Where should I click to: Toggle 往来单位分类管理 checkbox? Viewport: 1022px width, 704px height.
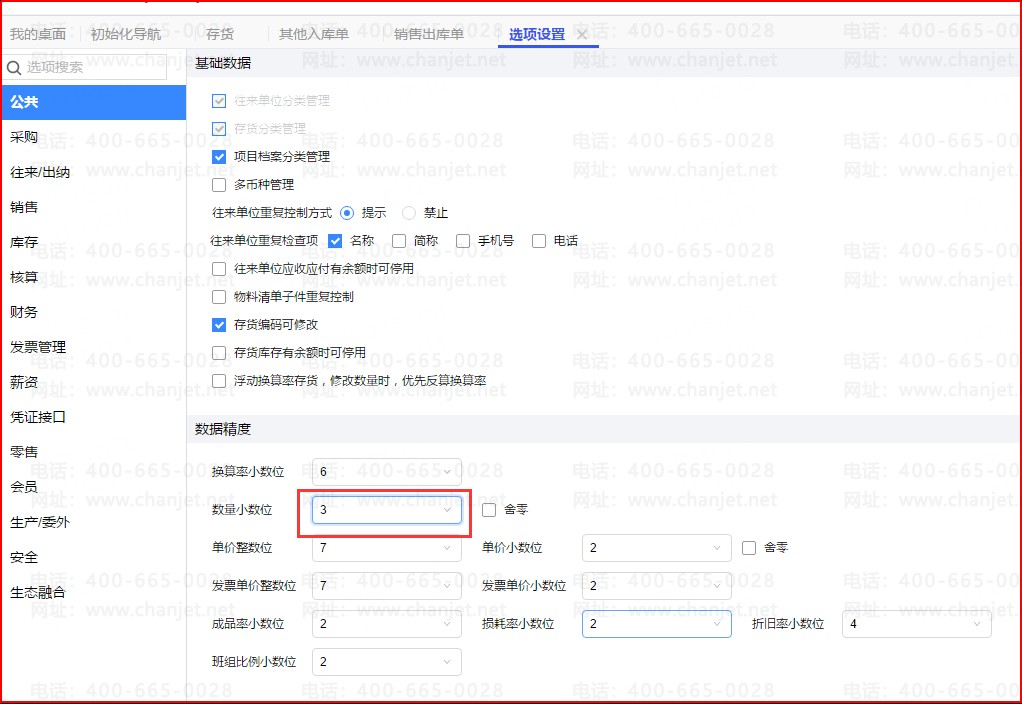[219, 101]
